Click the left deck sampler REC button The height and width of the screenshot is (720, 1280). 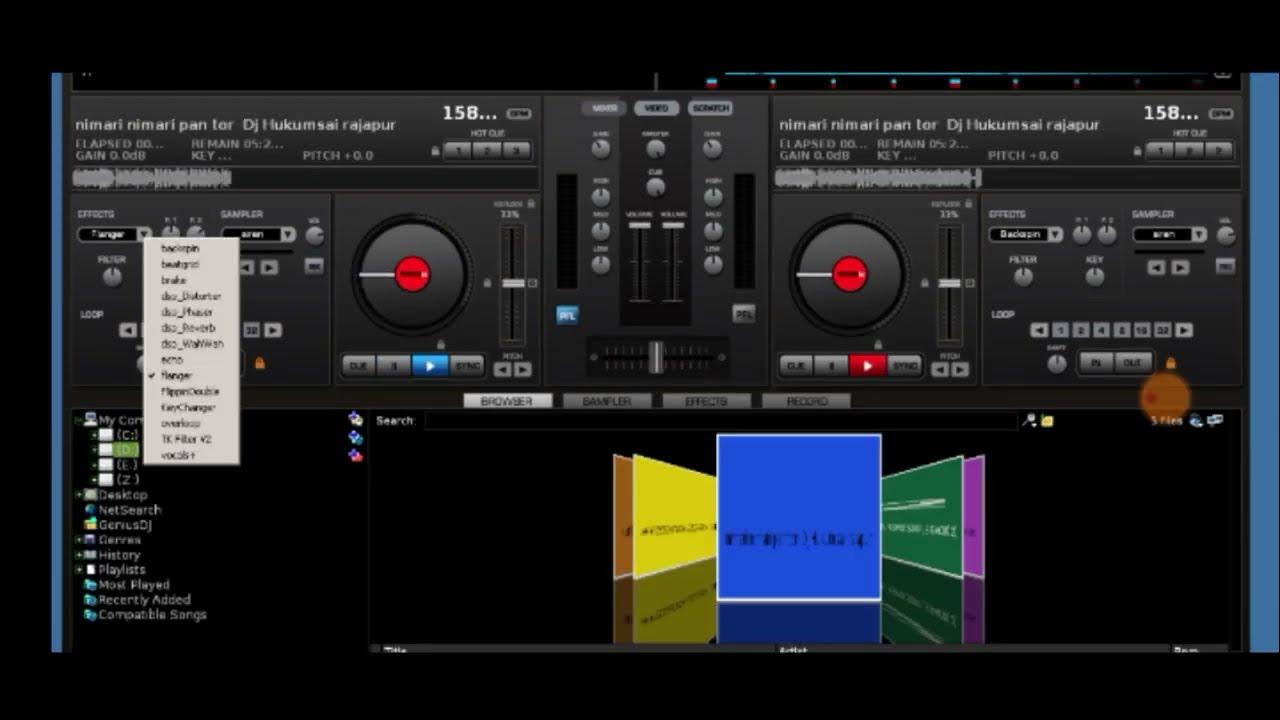(x=314, y=266)
